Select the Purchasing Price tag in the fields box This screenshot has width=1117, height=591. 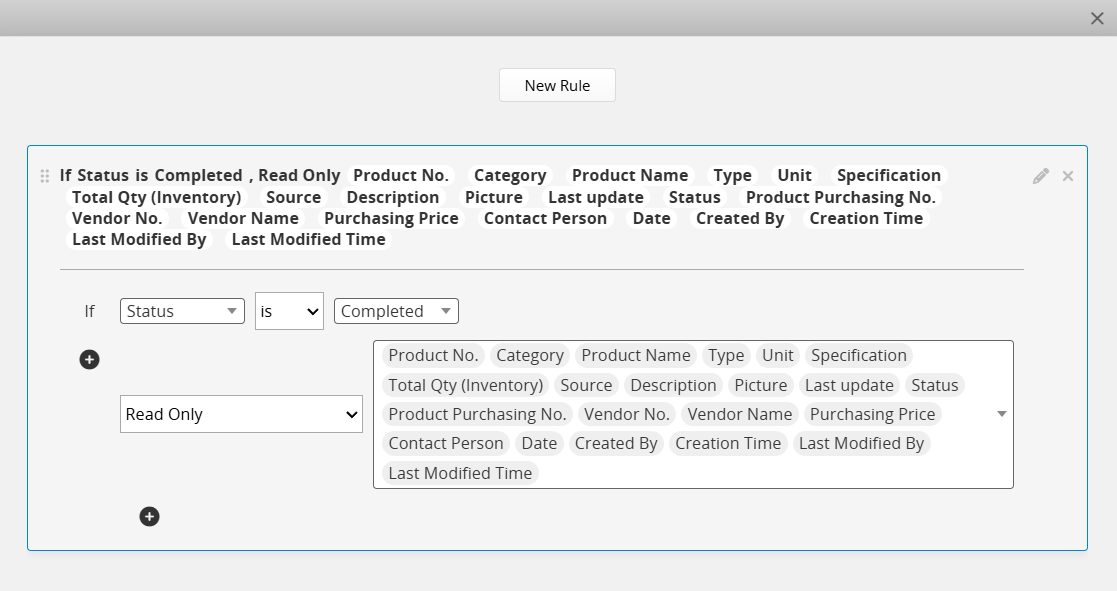[x=872, y=414]
